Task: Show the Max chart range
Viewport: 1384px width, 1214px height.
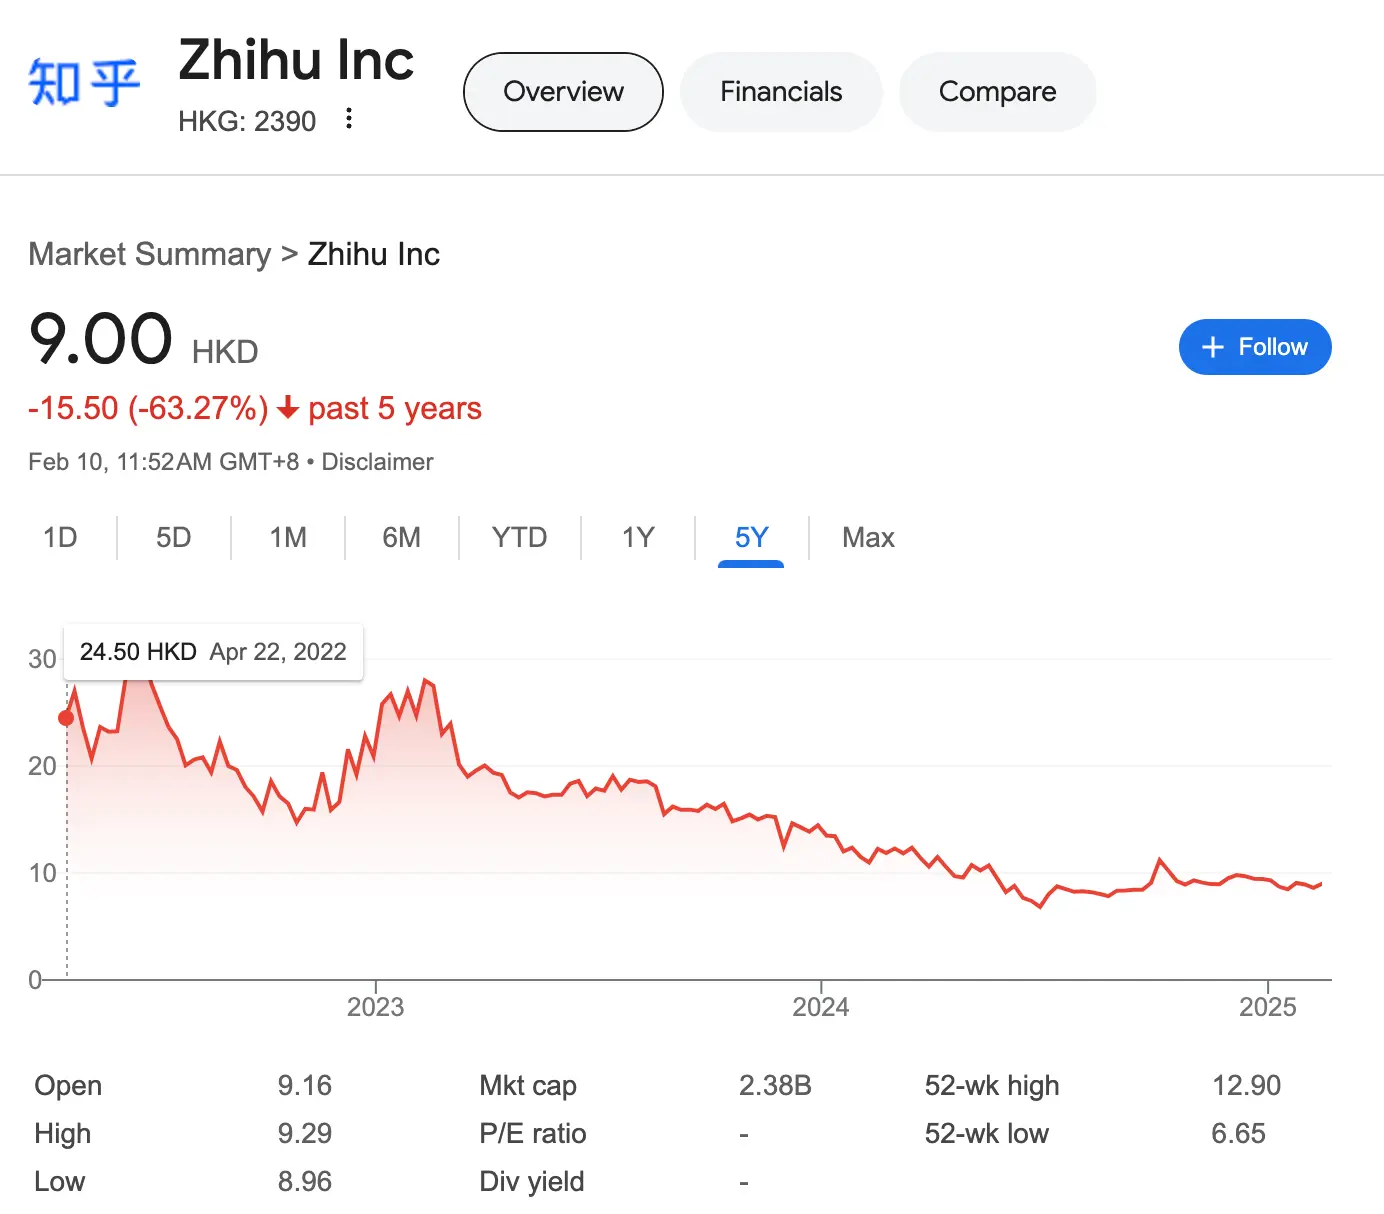Action: click(868, 538)
